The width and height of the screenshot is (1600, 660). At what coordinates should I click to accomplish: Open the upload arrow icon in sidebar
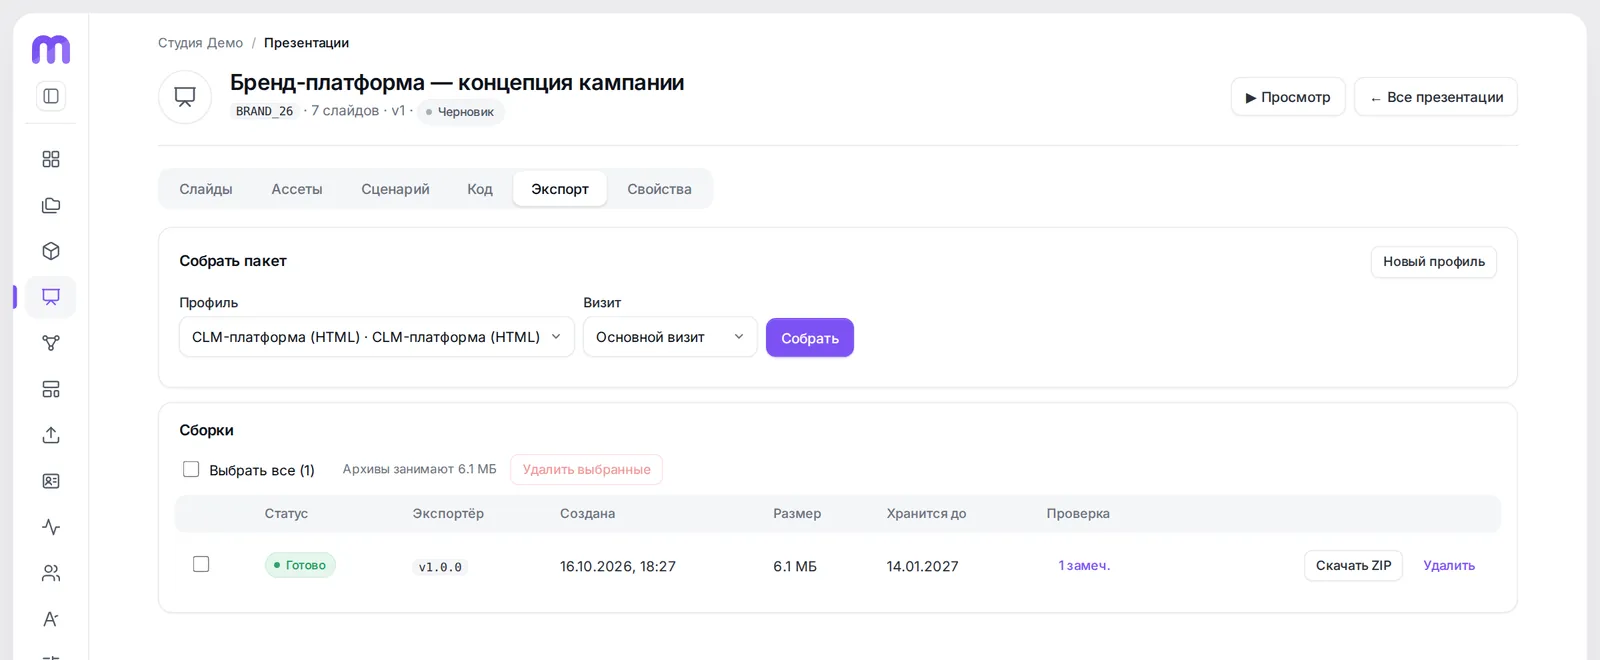(51, 435)
